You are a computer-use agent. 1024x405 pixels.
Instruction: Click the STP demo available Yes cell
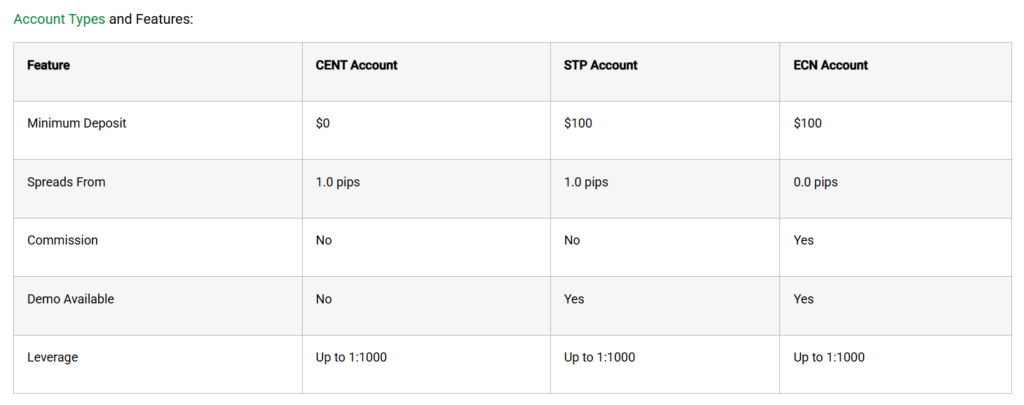[574, 299]
